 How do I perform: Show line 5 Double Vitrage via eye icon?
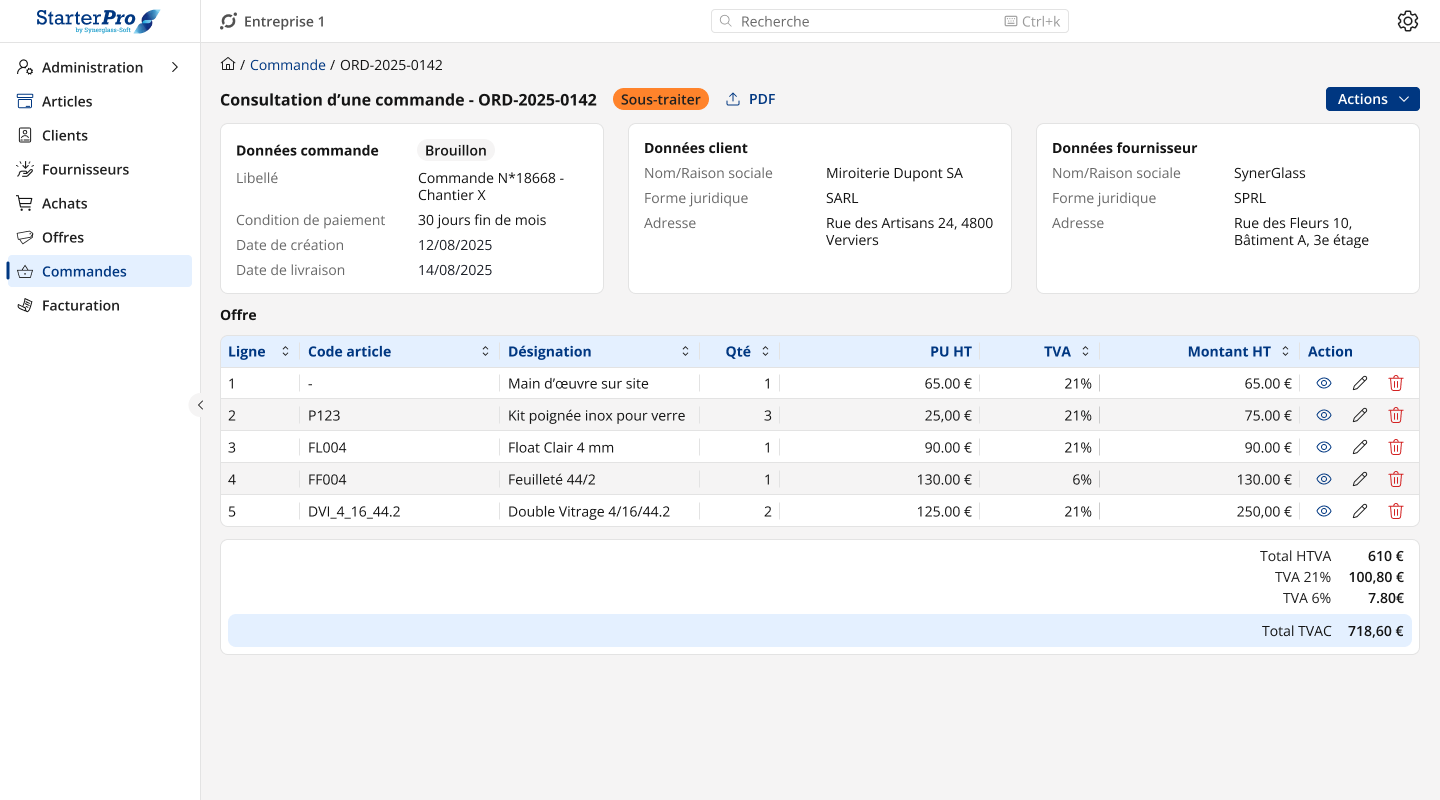(x=1323, y=511)
